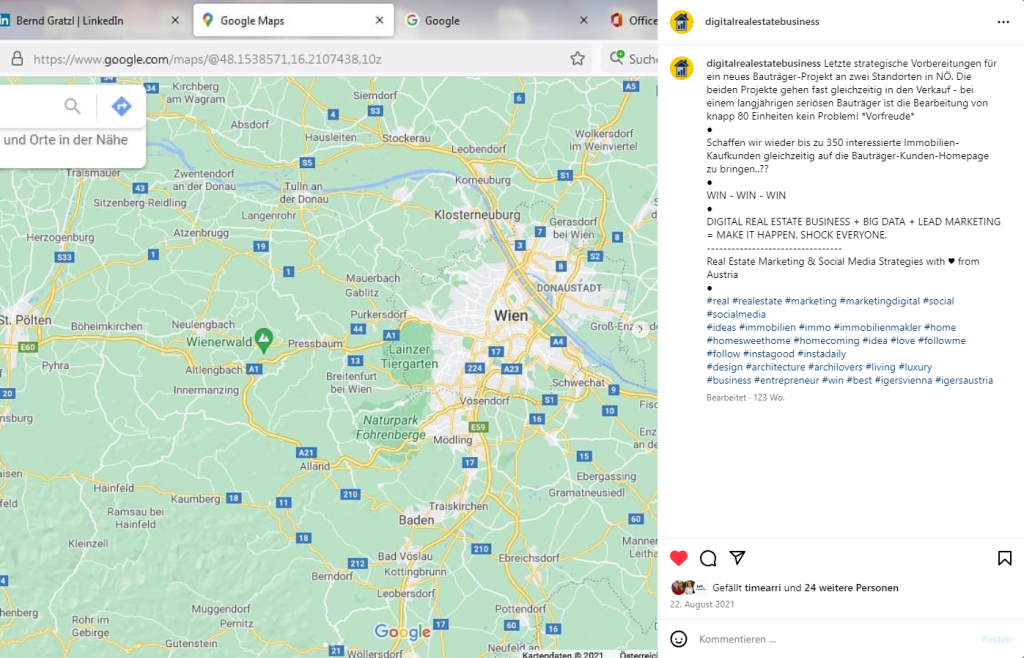Save the post with the bookmark icon
This screenshot has height=658, width=1024.
coord(1004,558)
